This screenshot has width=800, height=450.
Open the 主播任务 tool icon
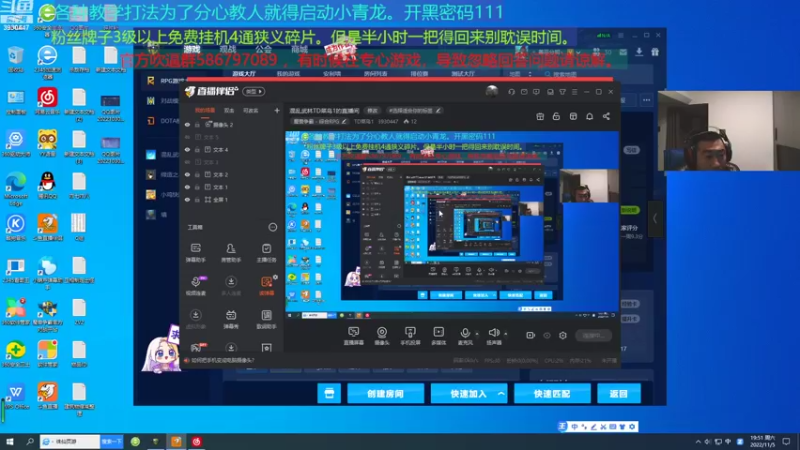(266, 248)
